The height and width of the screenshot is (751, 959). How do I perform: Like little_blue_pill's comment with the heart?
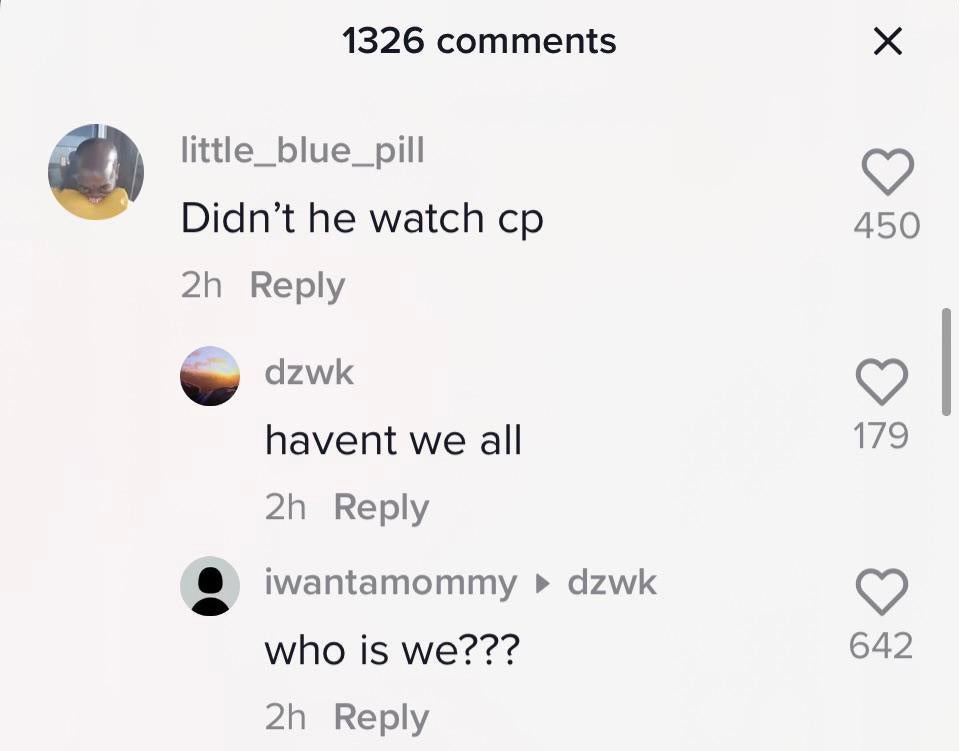pyautogui.click(x=887, y=172)
